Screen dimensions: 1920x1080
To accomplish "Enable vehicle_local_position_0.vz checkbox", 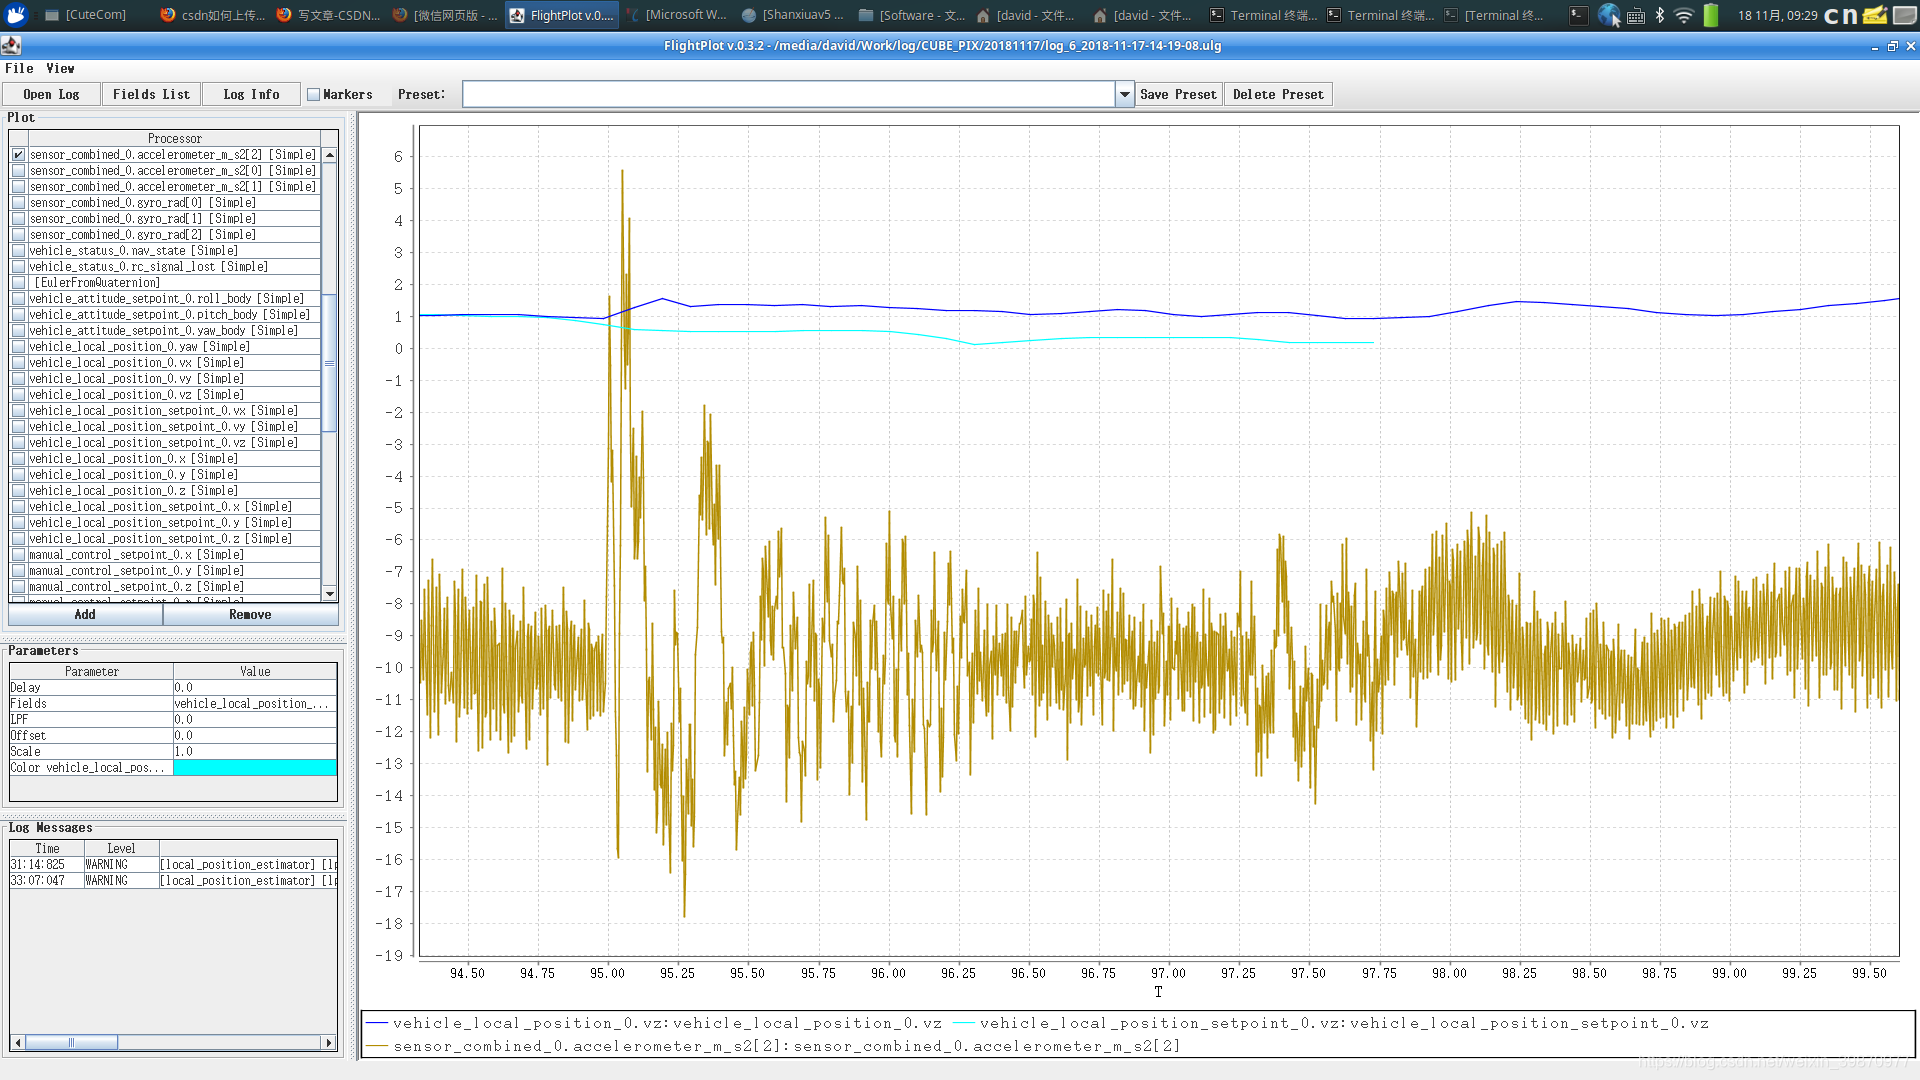I will (x=19, y=395).
